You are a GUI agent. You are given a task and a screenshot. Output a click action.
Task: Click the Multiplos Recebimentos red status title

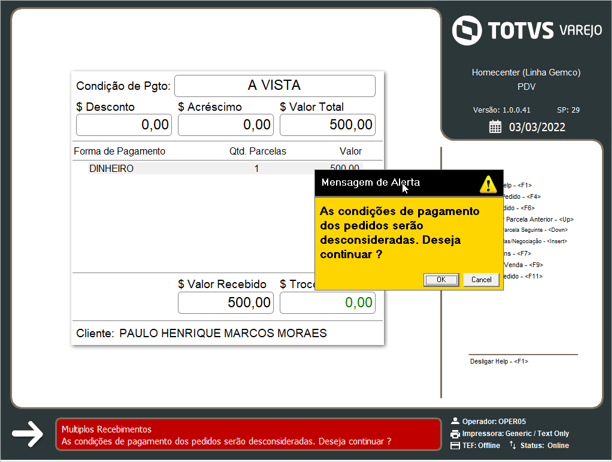click(106, 429)
